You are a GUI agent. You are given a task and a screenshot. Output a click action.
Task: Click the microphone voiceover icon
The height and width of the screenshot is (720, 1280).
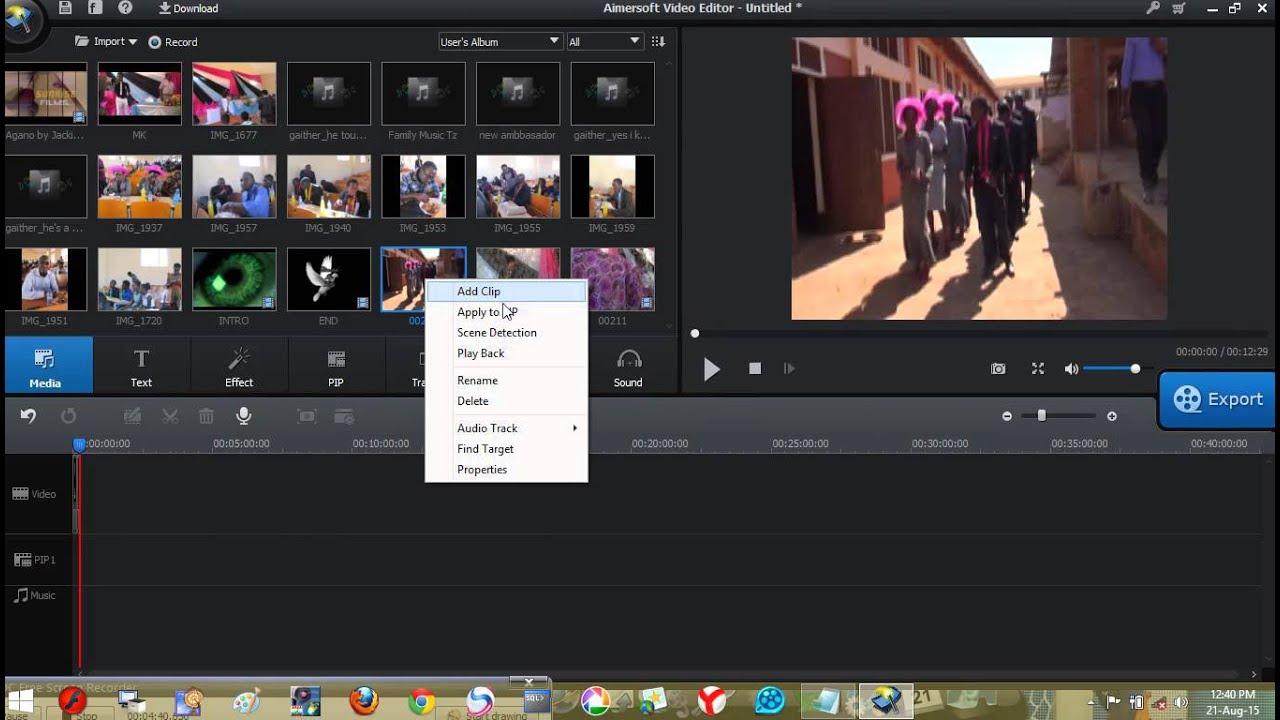coord(243,416)
